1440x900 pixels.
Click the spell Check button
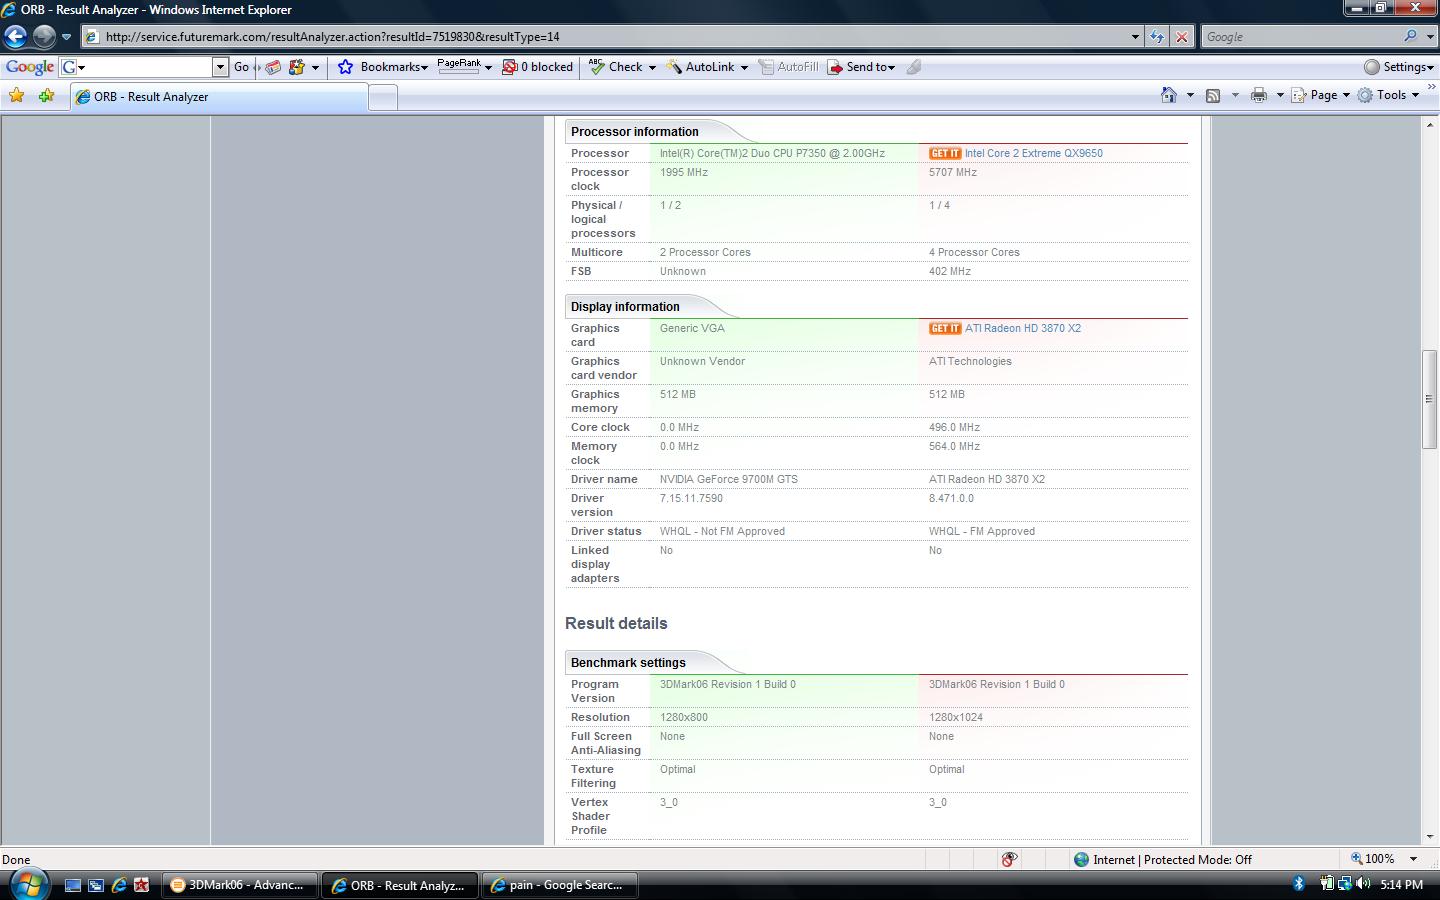point(616,67)
